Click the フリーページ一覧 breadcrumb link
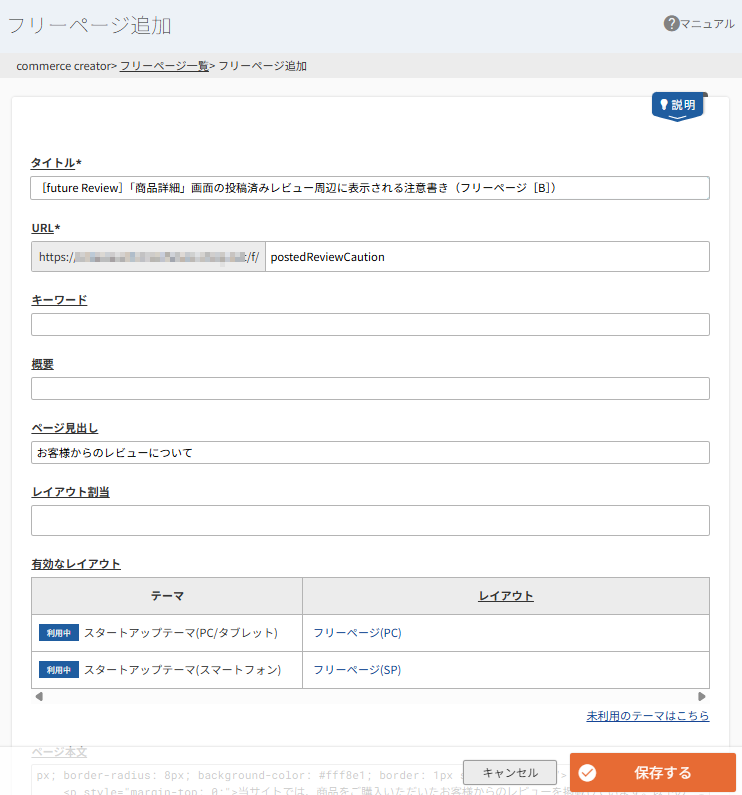742x795 pixels. [x=164, y=66]
